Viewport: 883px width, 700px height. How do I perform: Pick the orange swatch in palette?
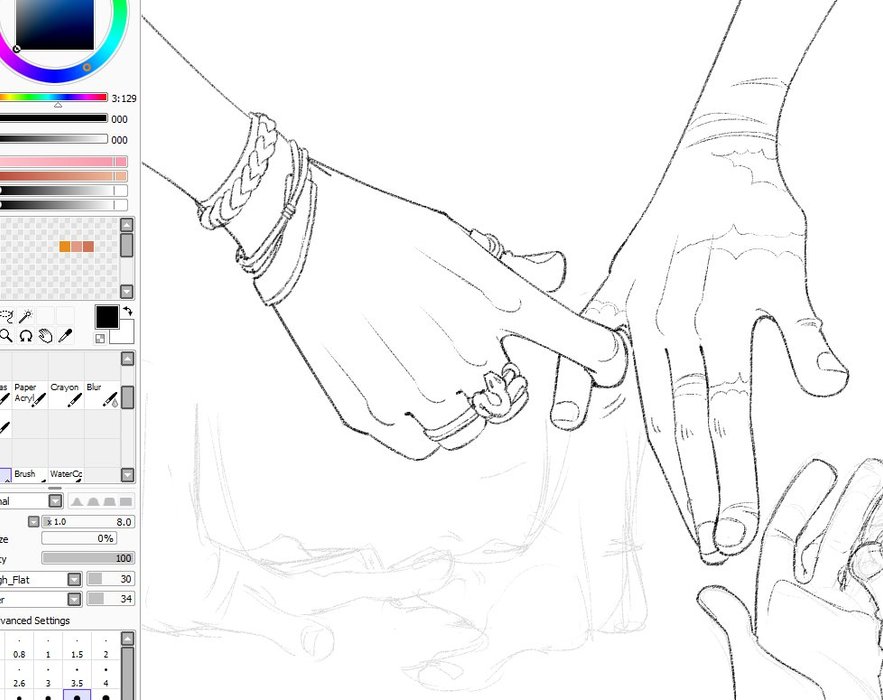click(65, 247)
